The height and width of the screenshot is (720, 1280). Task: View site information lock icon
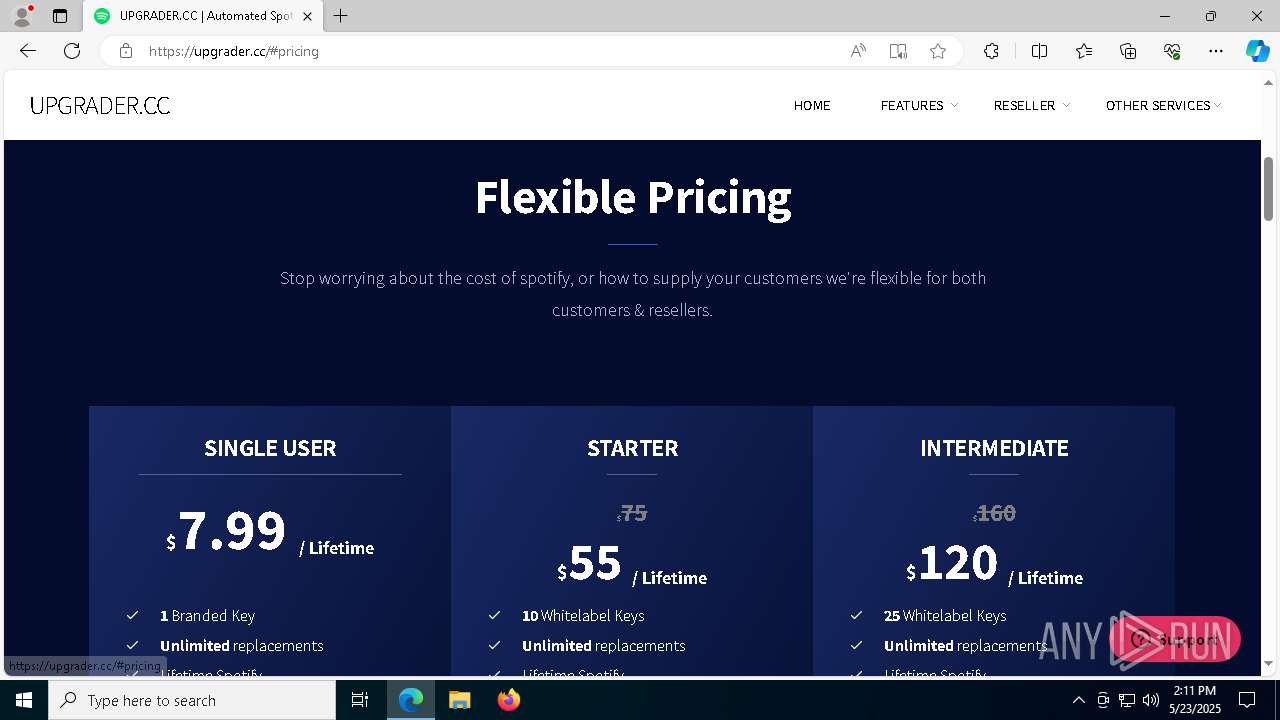126,51
